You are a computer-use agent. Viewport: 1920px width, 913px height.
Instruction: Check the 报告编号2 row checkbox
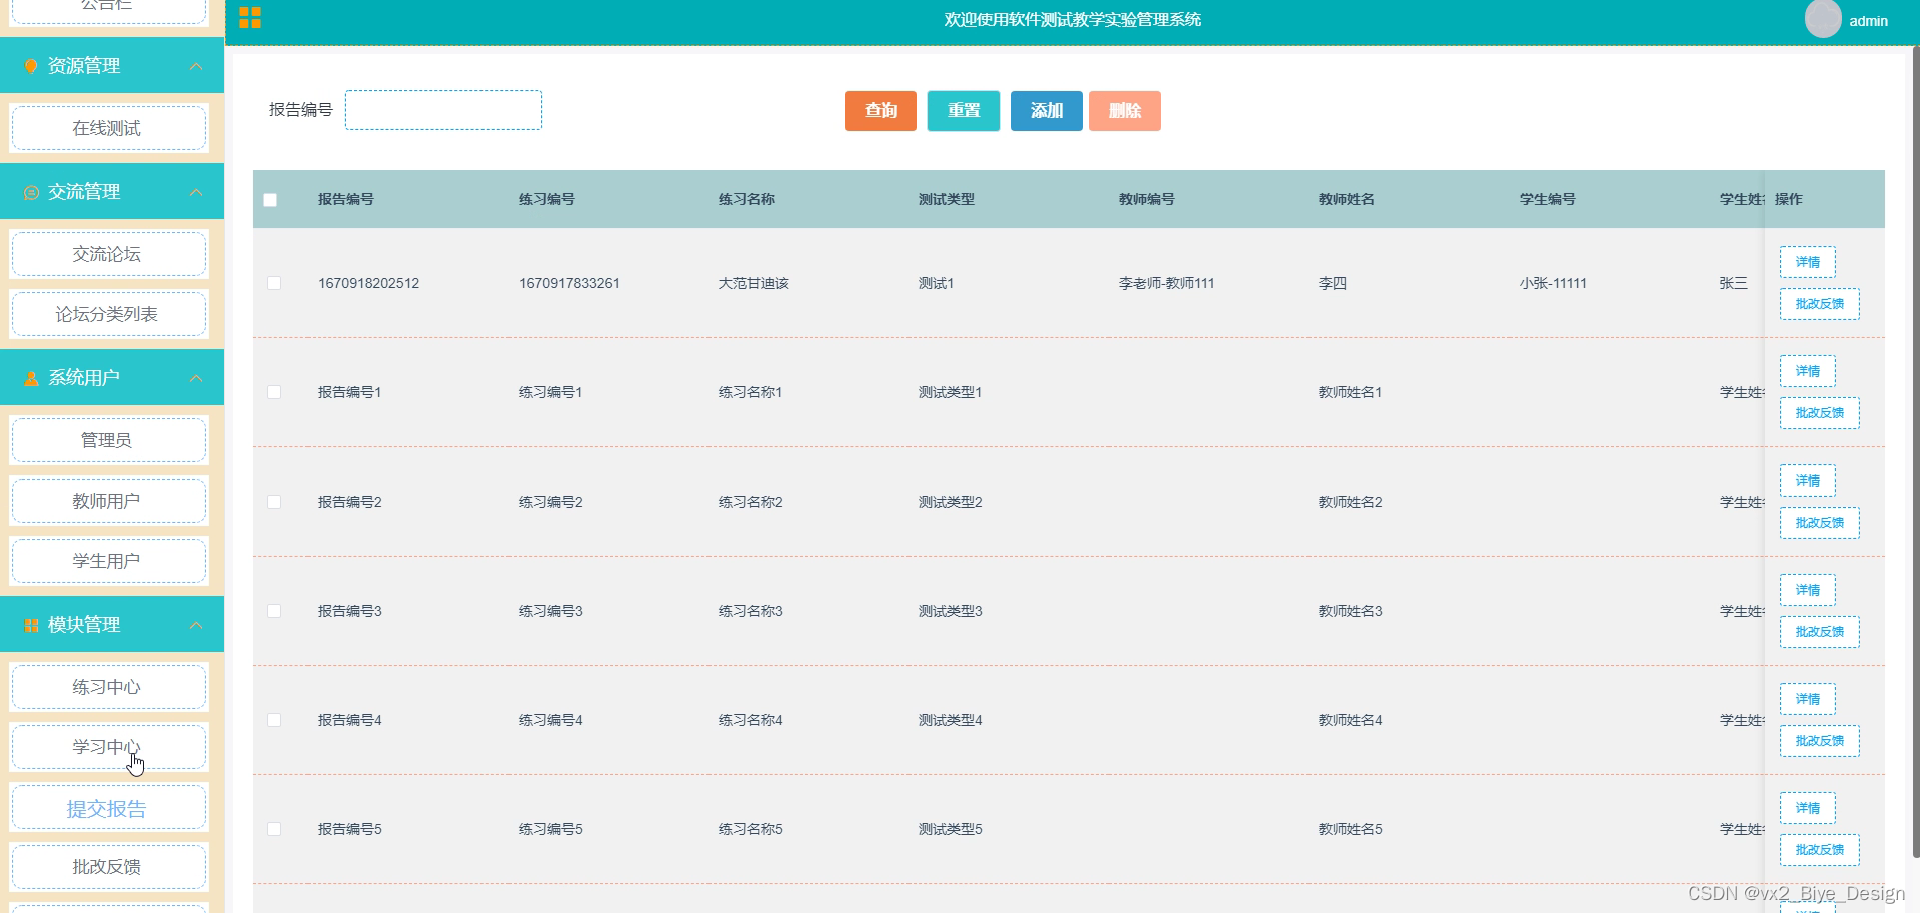pyautogui.click(x=274, y=502)
